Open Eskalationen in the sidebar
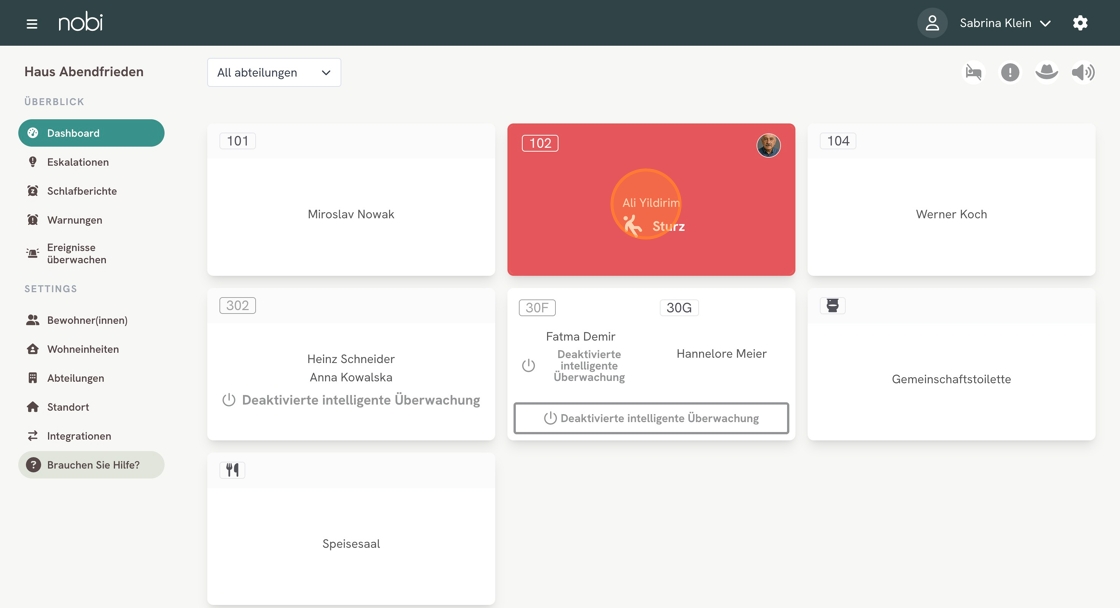Screen dimensions: 1120x608 pos(77,162)
